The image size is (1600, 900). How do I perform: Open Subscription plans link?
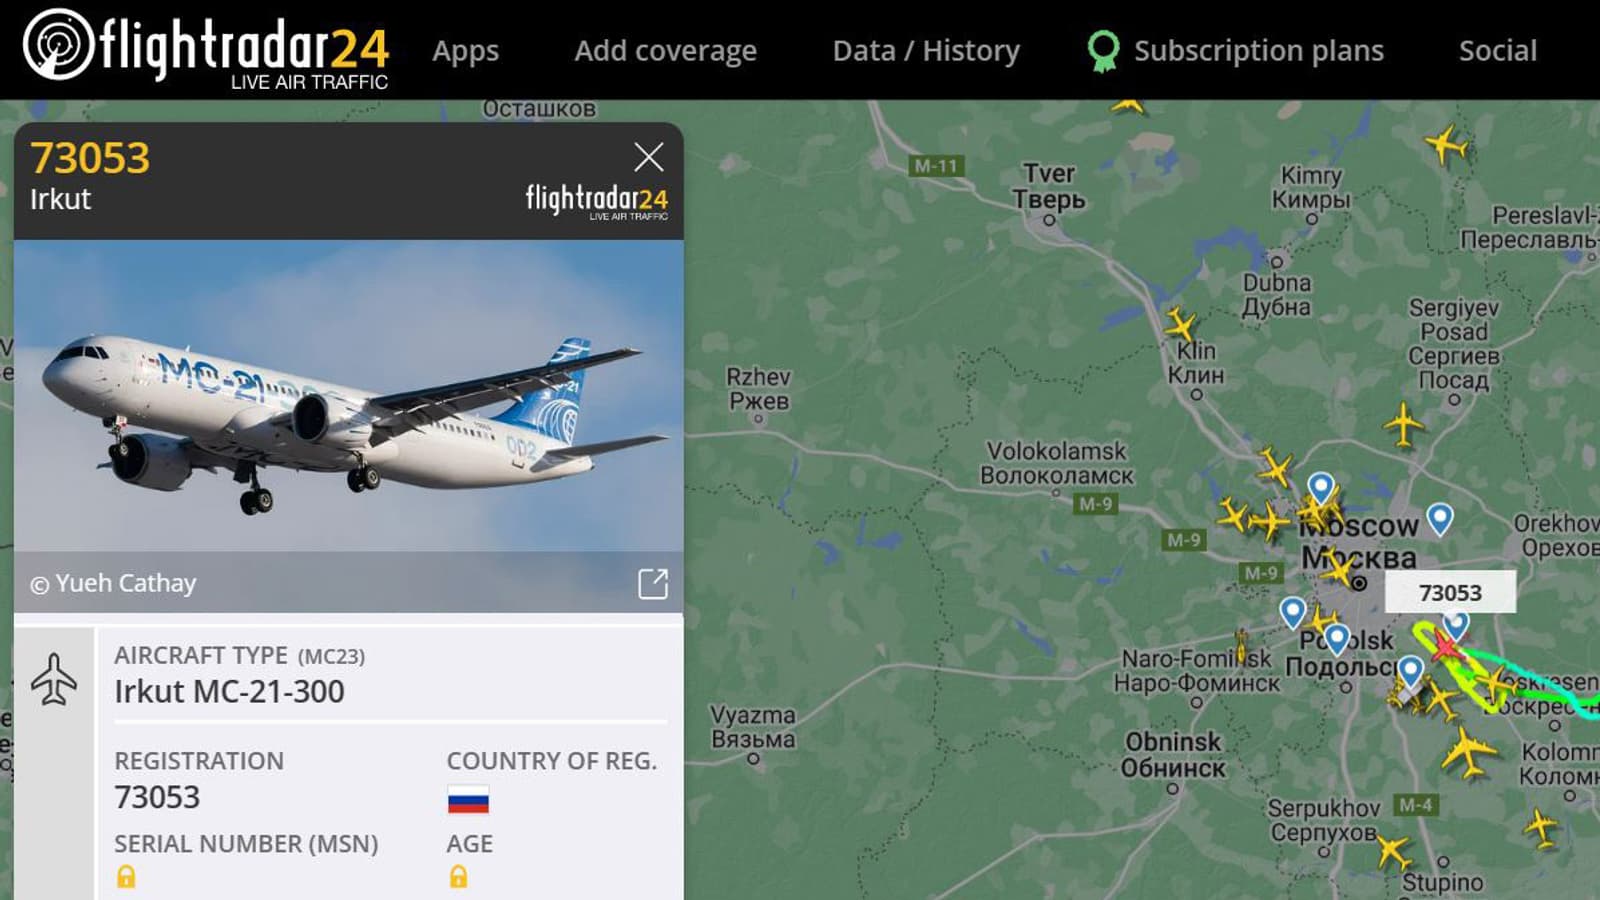(x=1259, y=51)
